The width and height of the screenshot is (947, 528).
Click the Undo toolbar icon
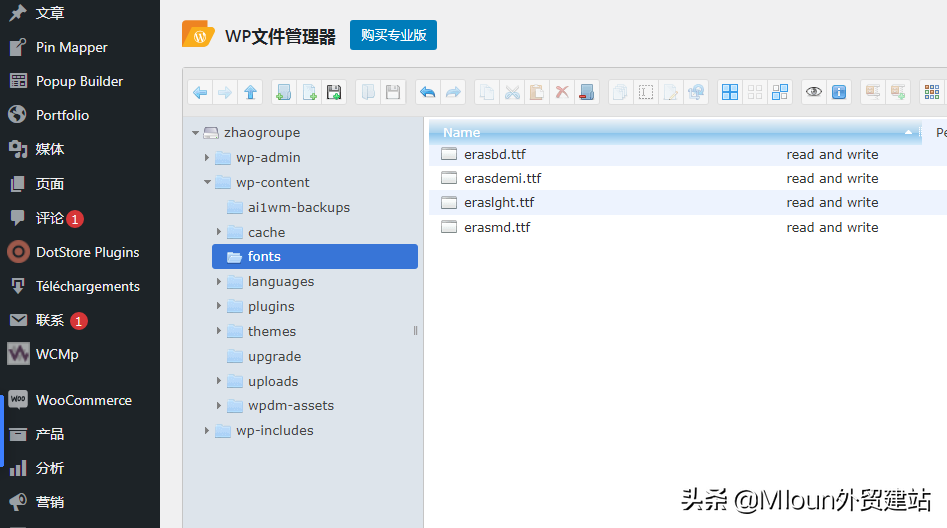coord(428,92)
